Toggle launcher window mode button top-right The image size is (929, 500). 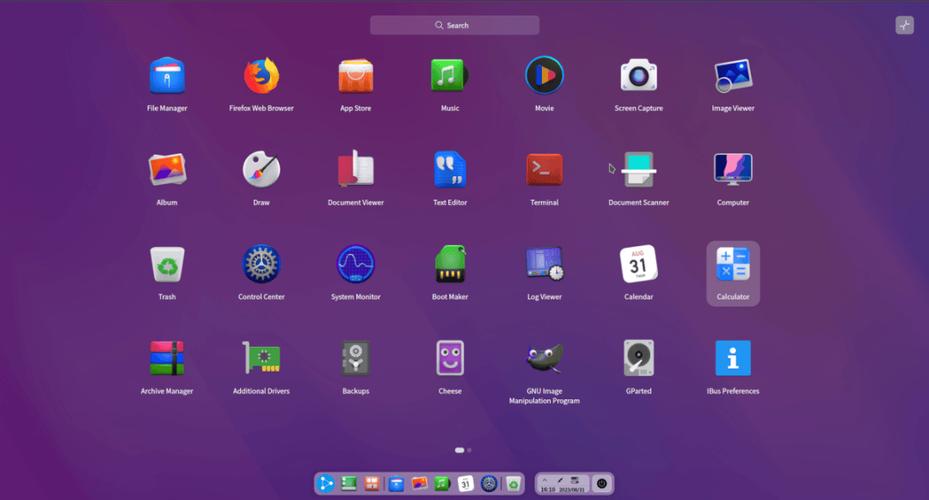[x=904, y=25]
